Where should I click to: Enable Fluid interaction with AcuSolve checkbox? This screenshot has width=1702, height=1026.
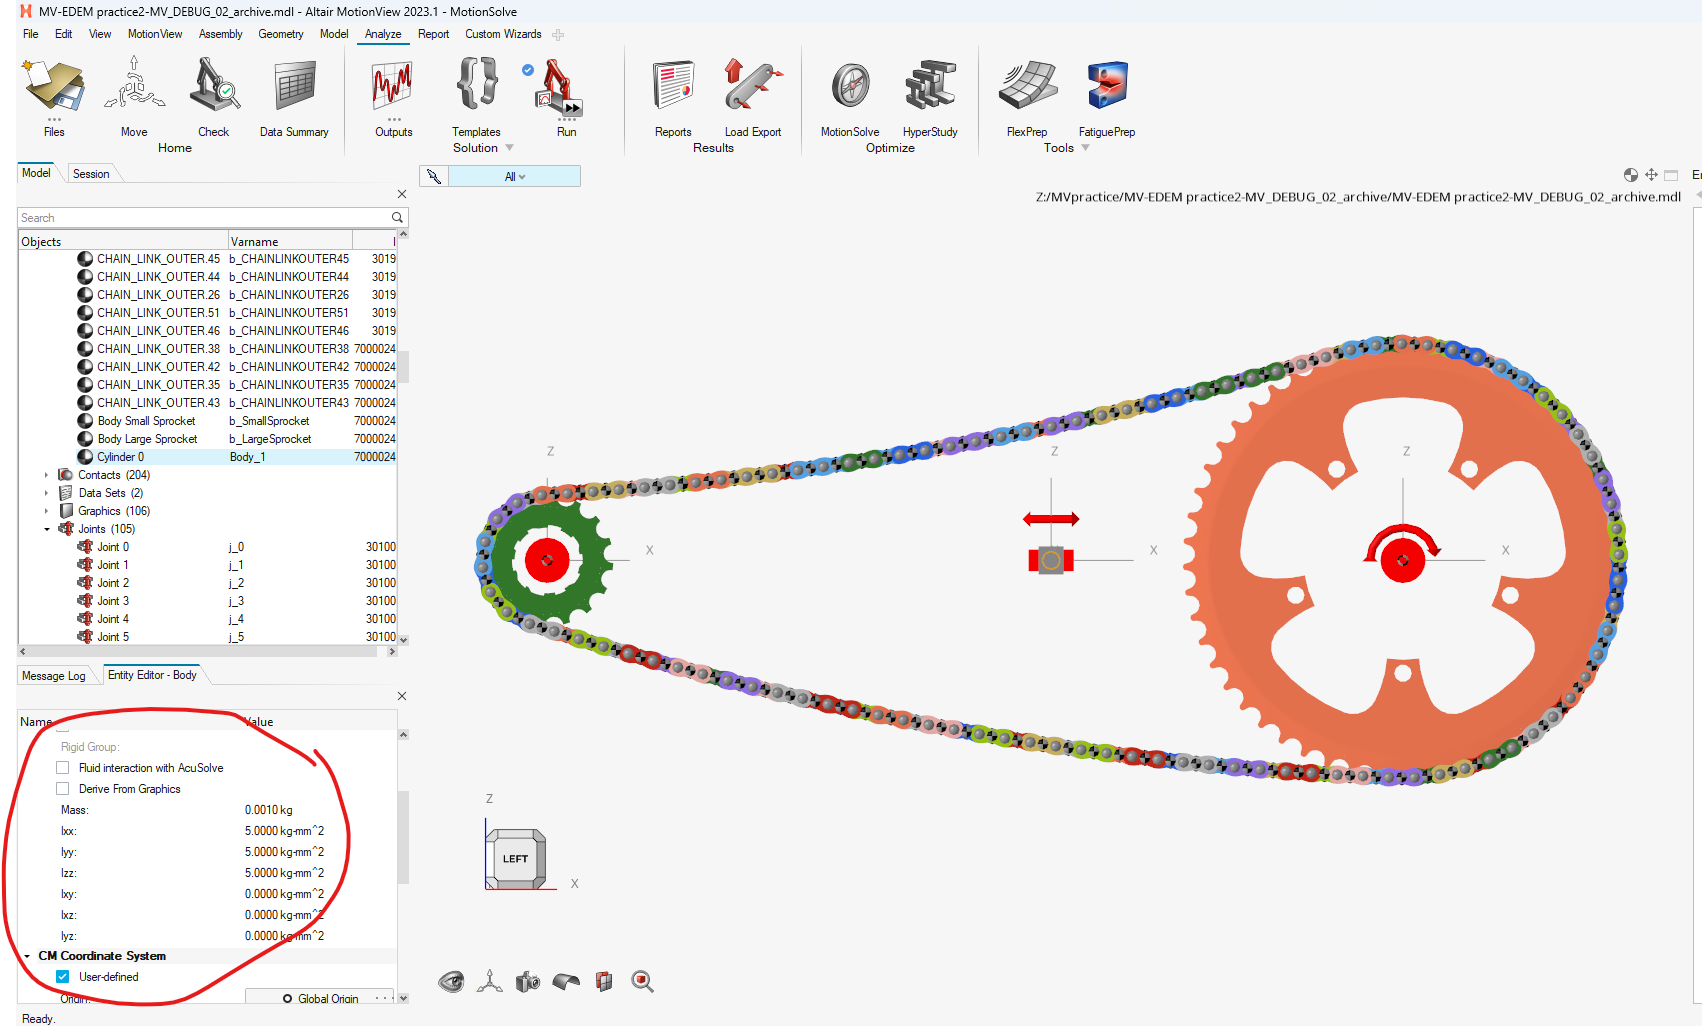pyautogui.click(x=63, y=768)
